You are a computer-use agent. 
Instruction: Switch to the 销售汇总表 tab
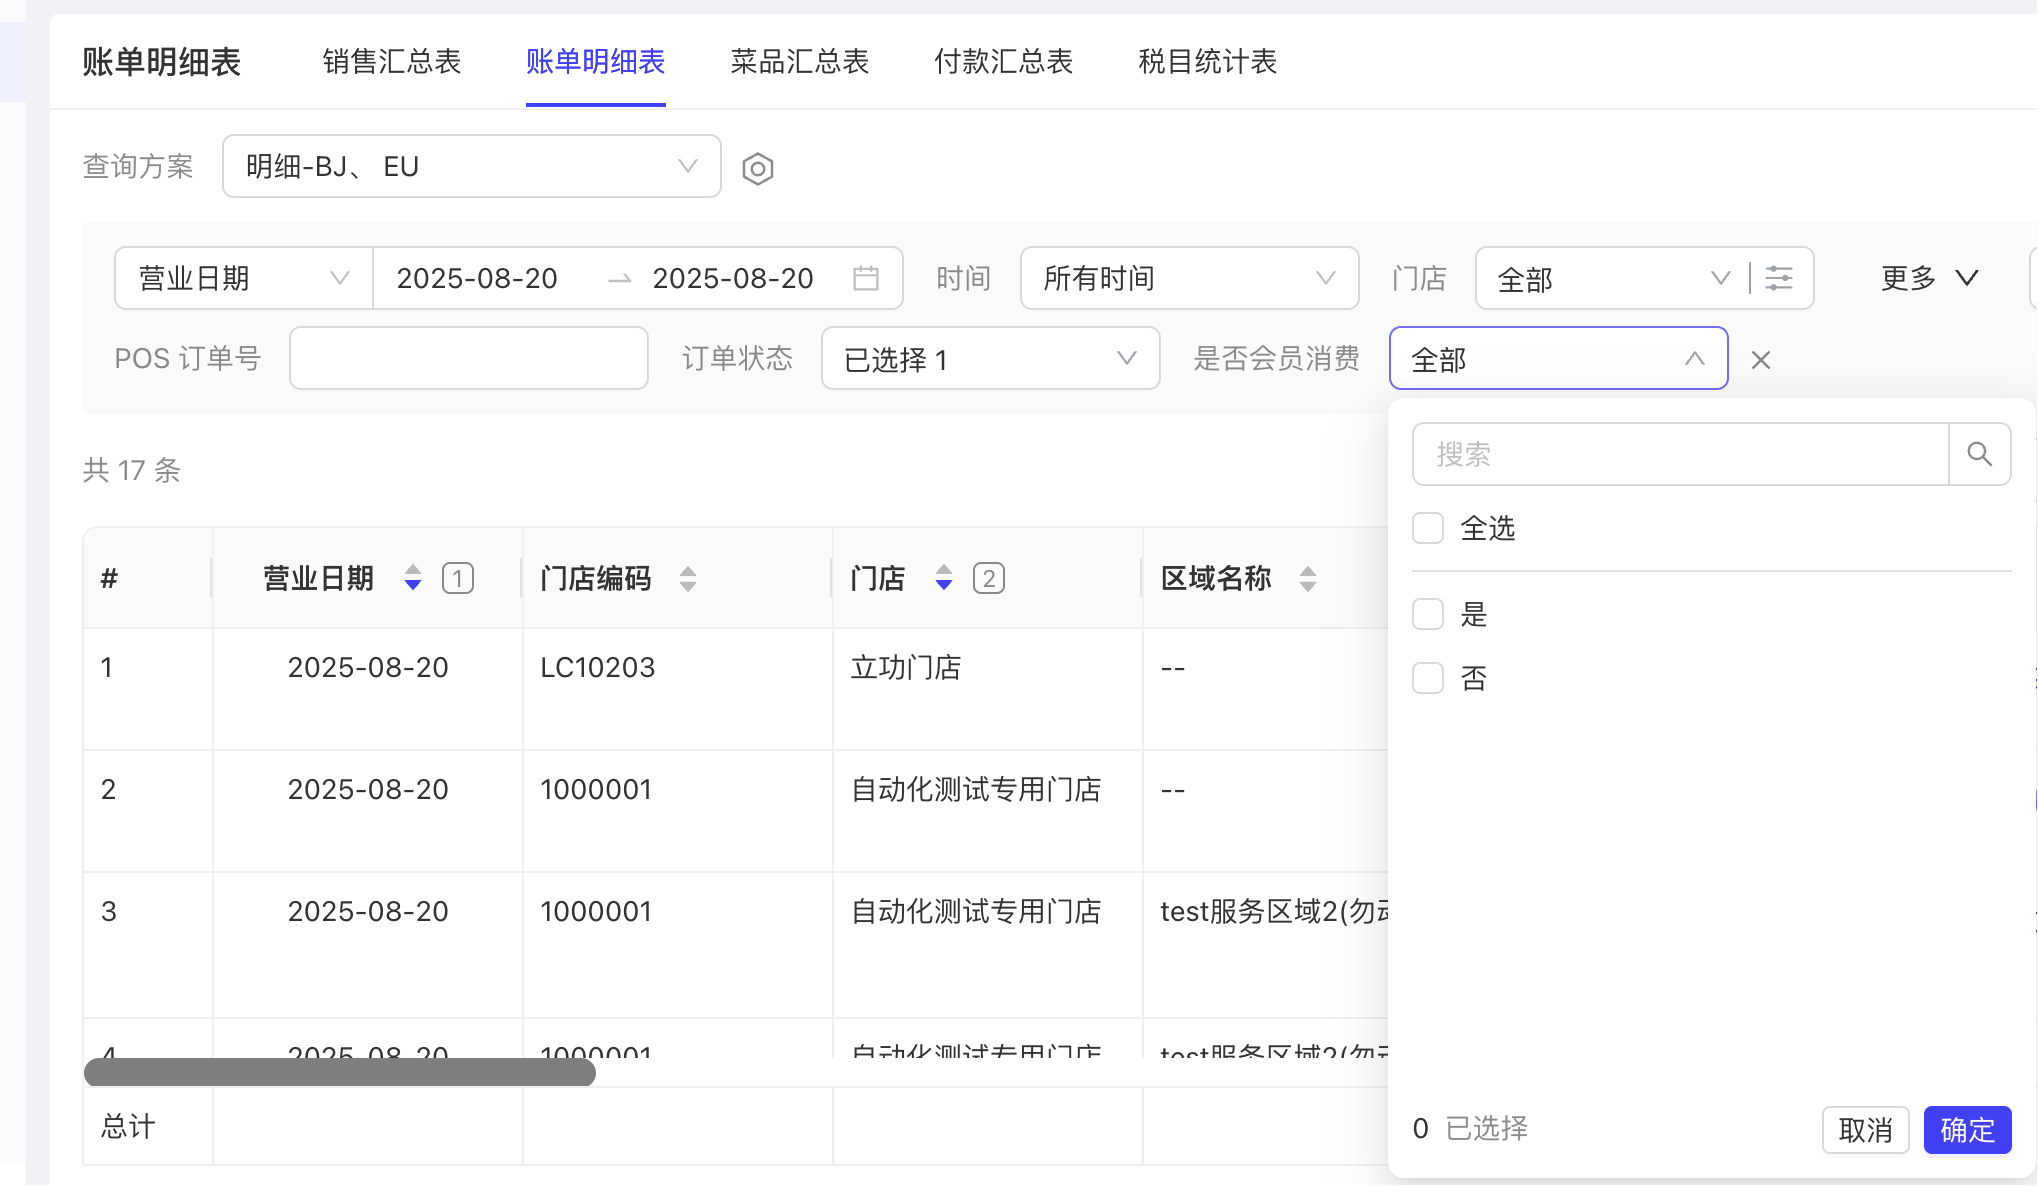[392, 62]
